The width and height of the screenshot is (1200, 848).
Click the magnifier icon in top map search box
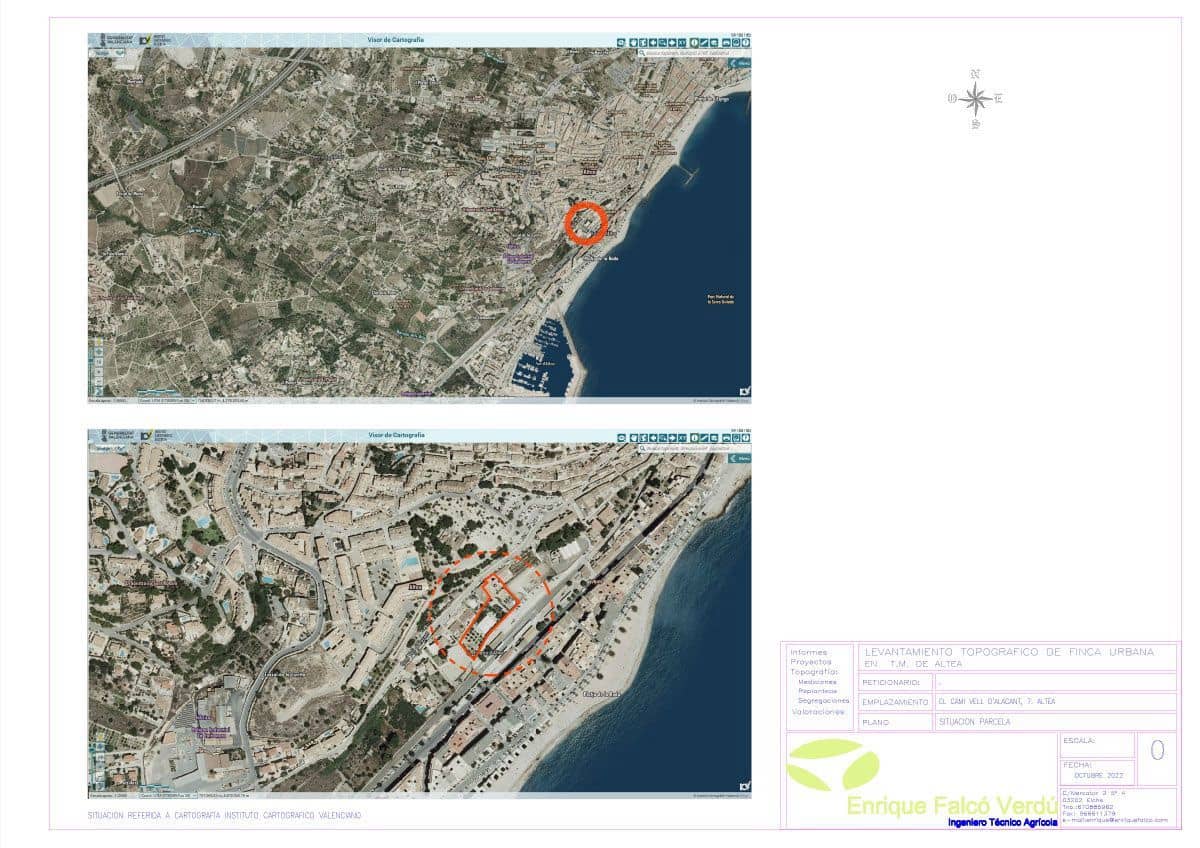pos(643,53)
